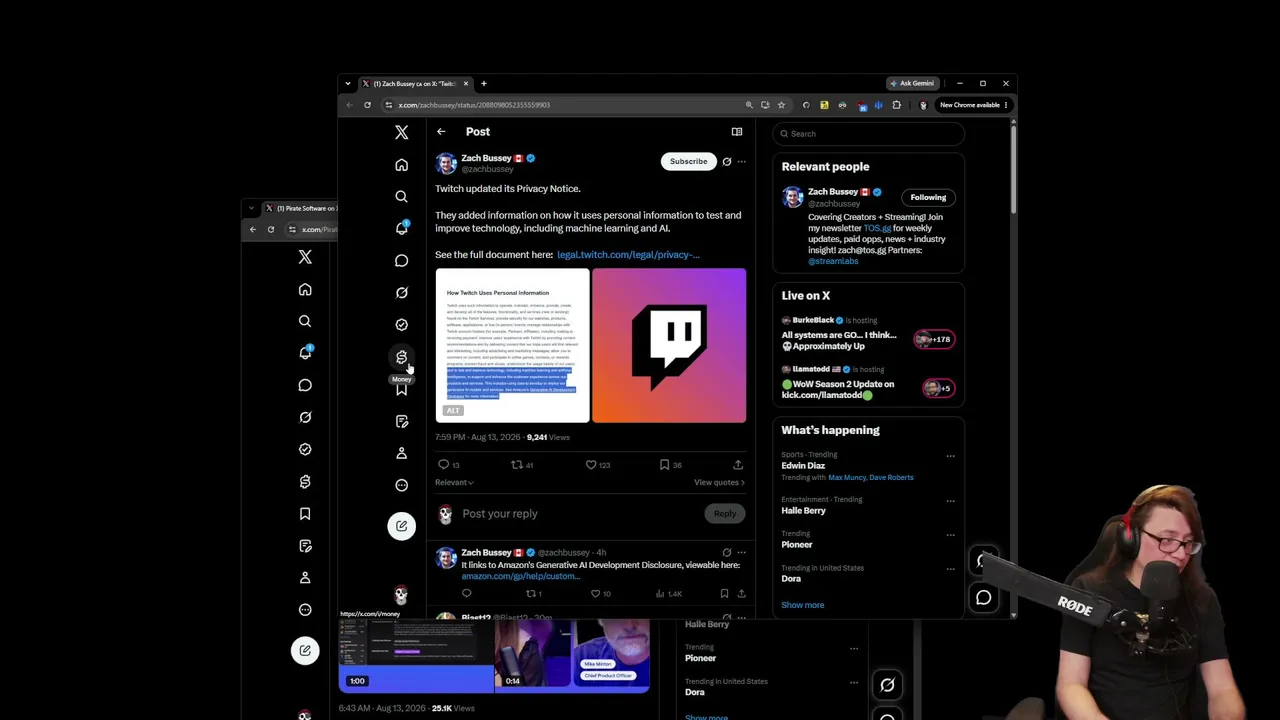Click the Search input field on X

click(869, 134)
